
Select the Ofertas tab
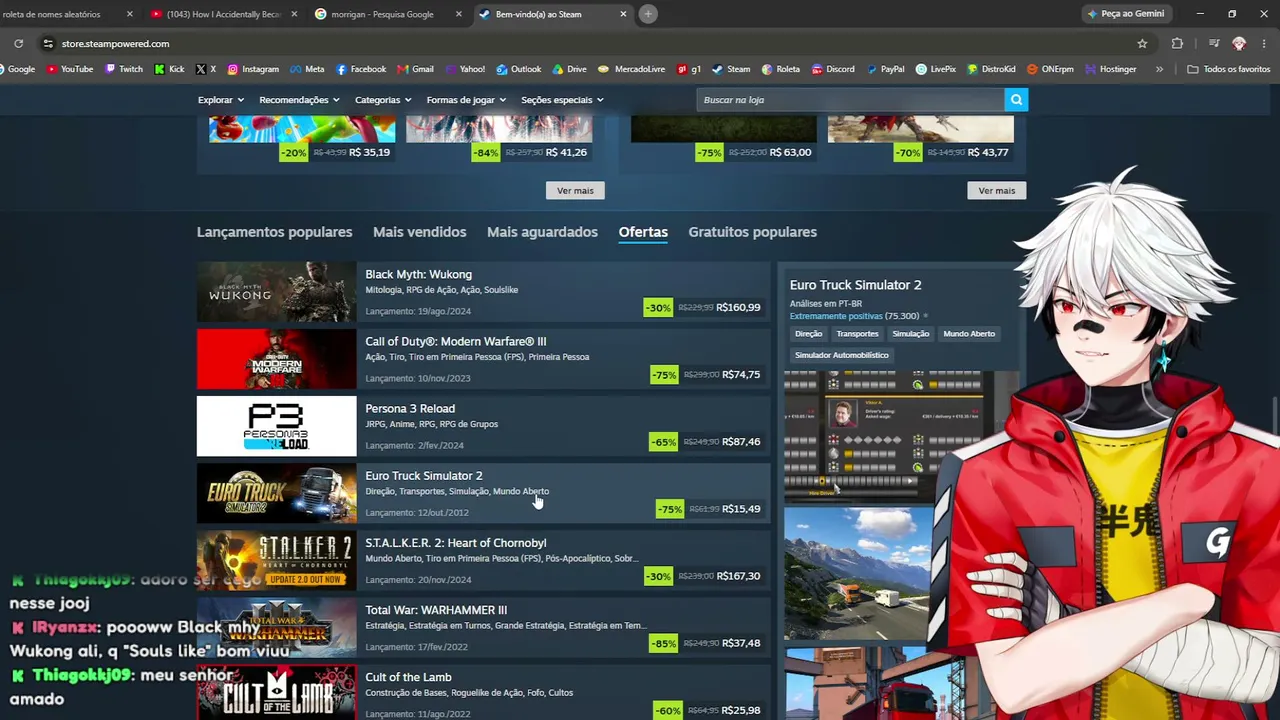643,232
